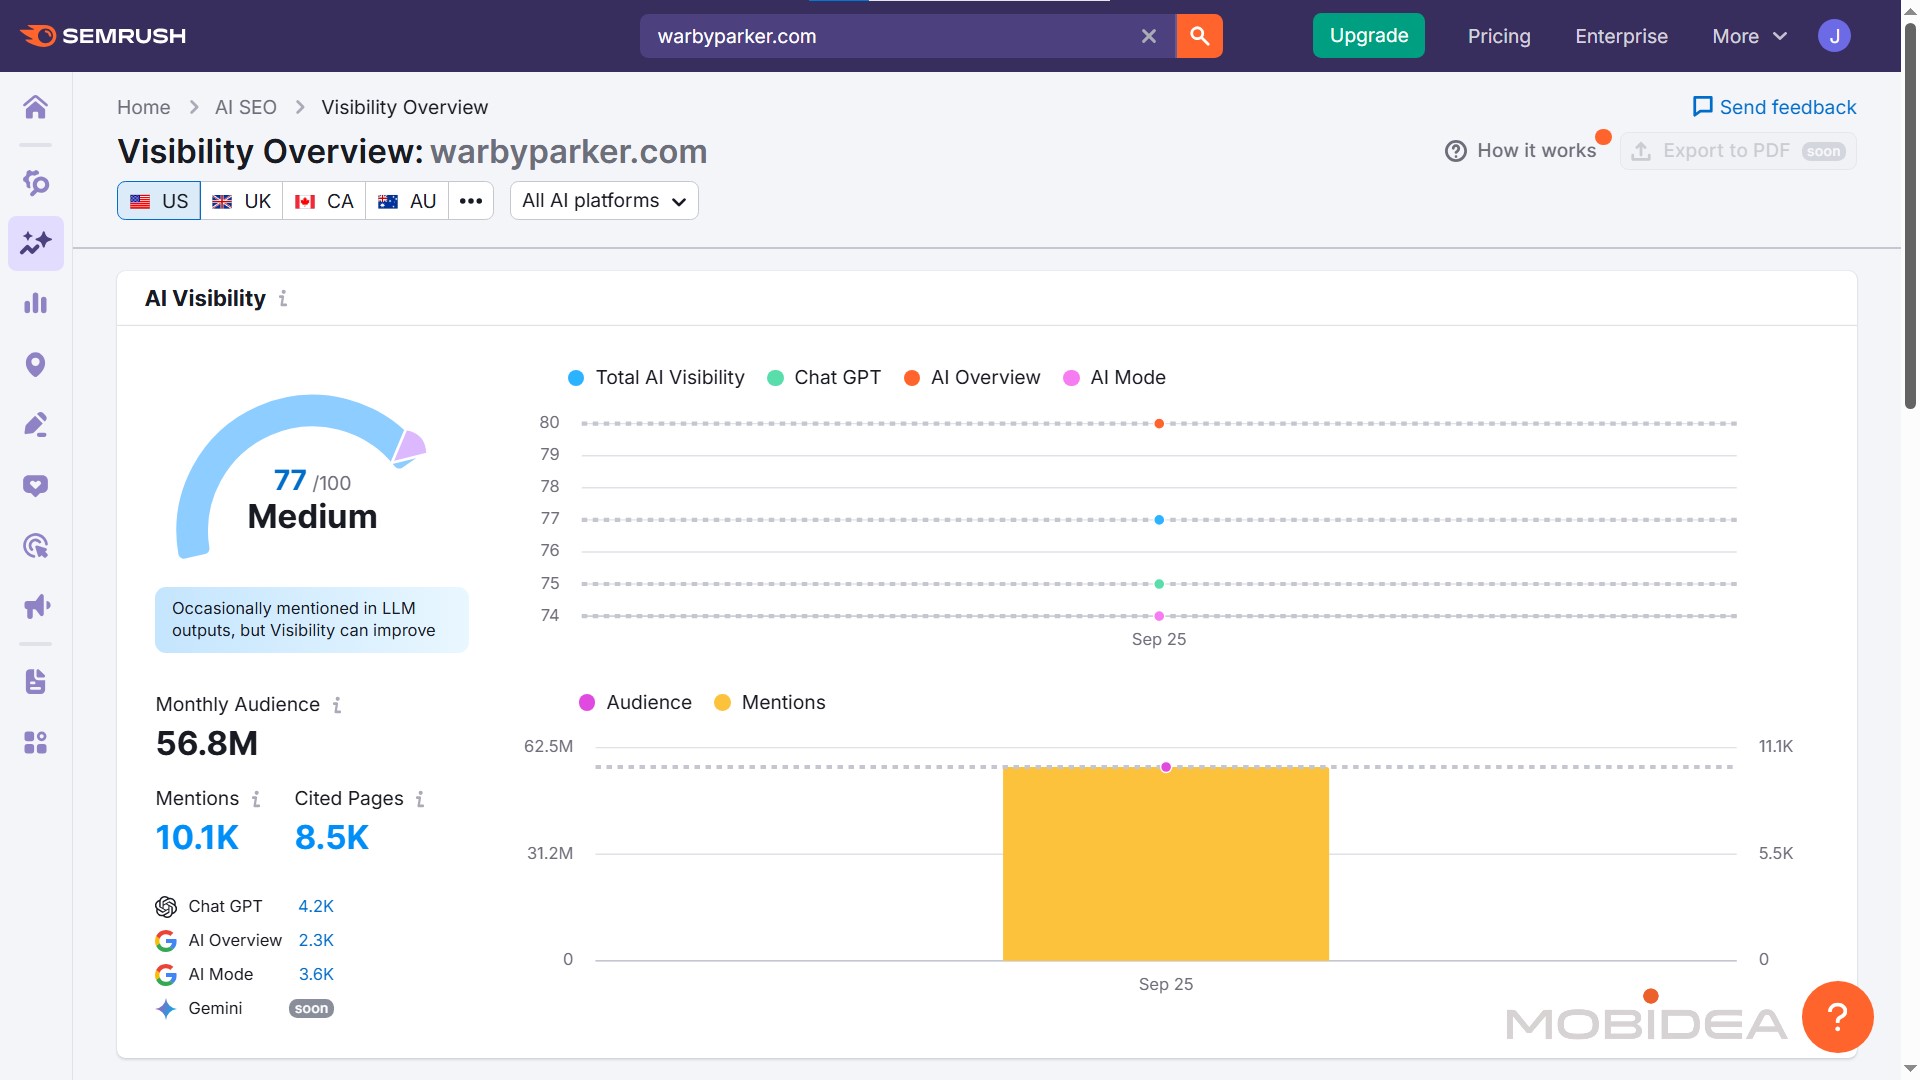The width and height of the screenshot is (1920, 1080).
Task: Toggle the Chat GPT legend item
Action: tap(824, 377)
